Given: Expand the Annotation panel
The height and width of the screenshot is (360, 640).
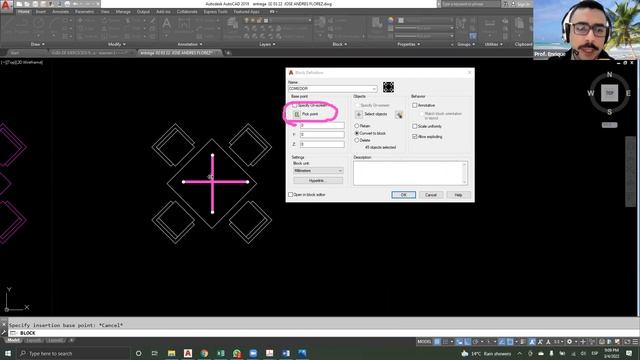Looking at the screenshot, I should [190, 44].
